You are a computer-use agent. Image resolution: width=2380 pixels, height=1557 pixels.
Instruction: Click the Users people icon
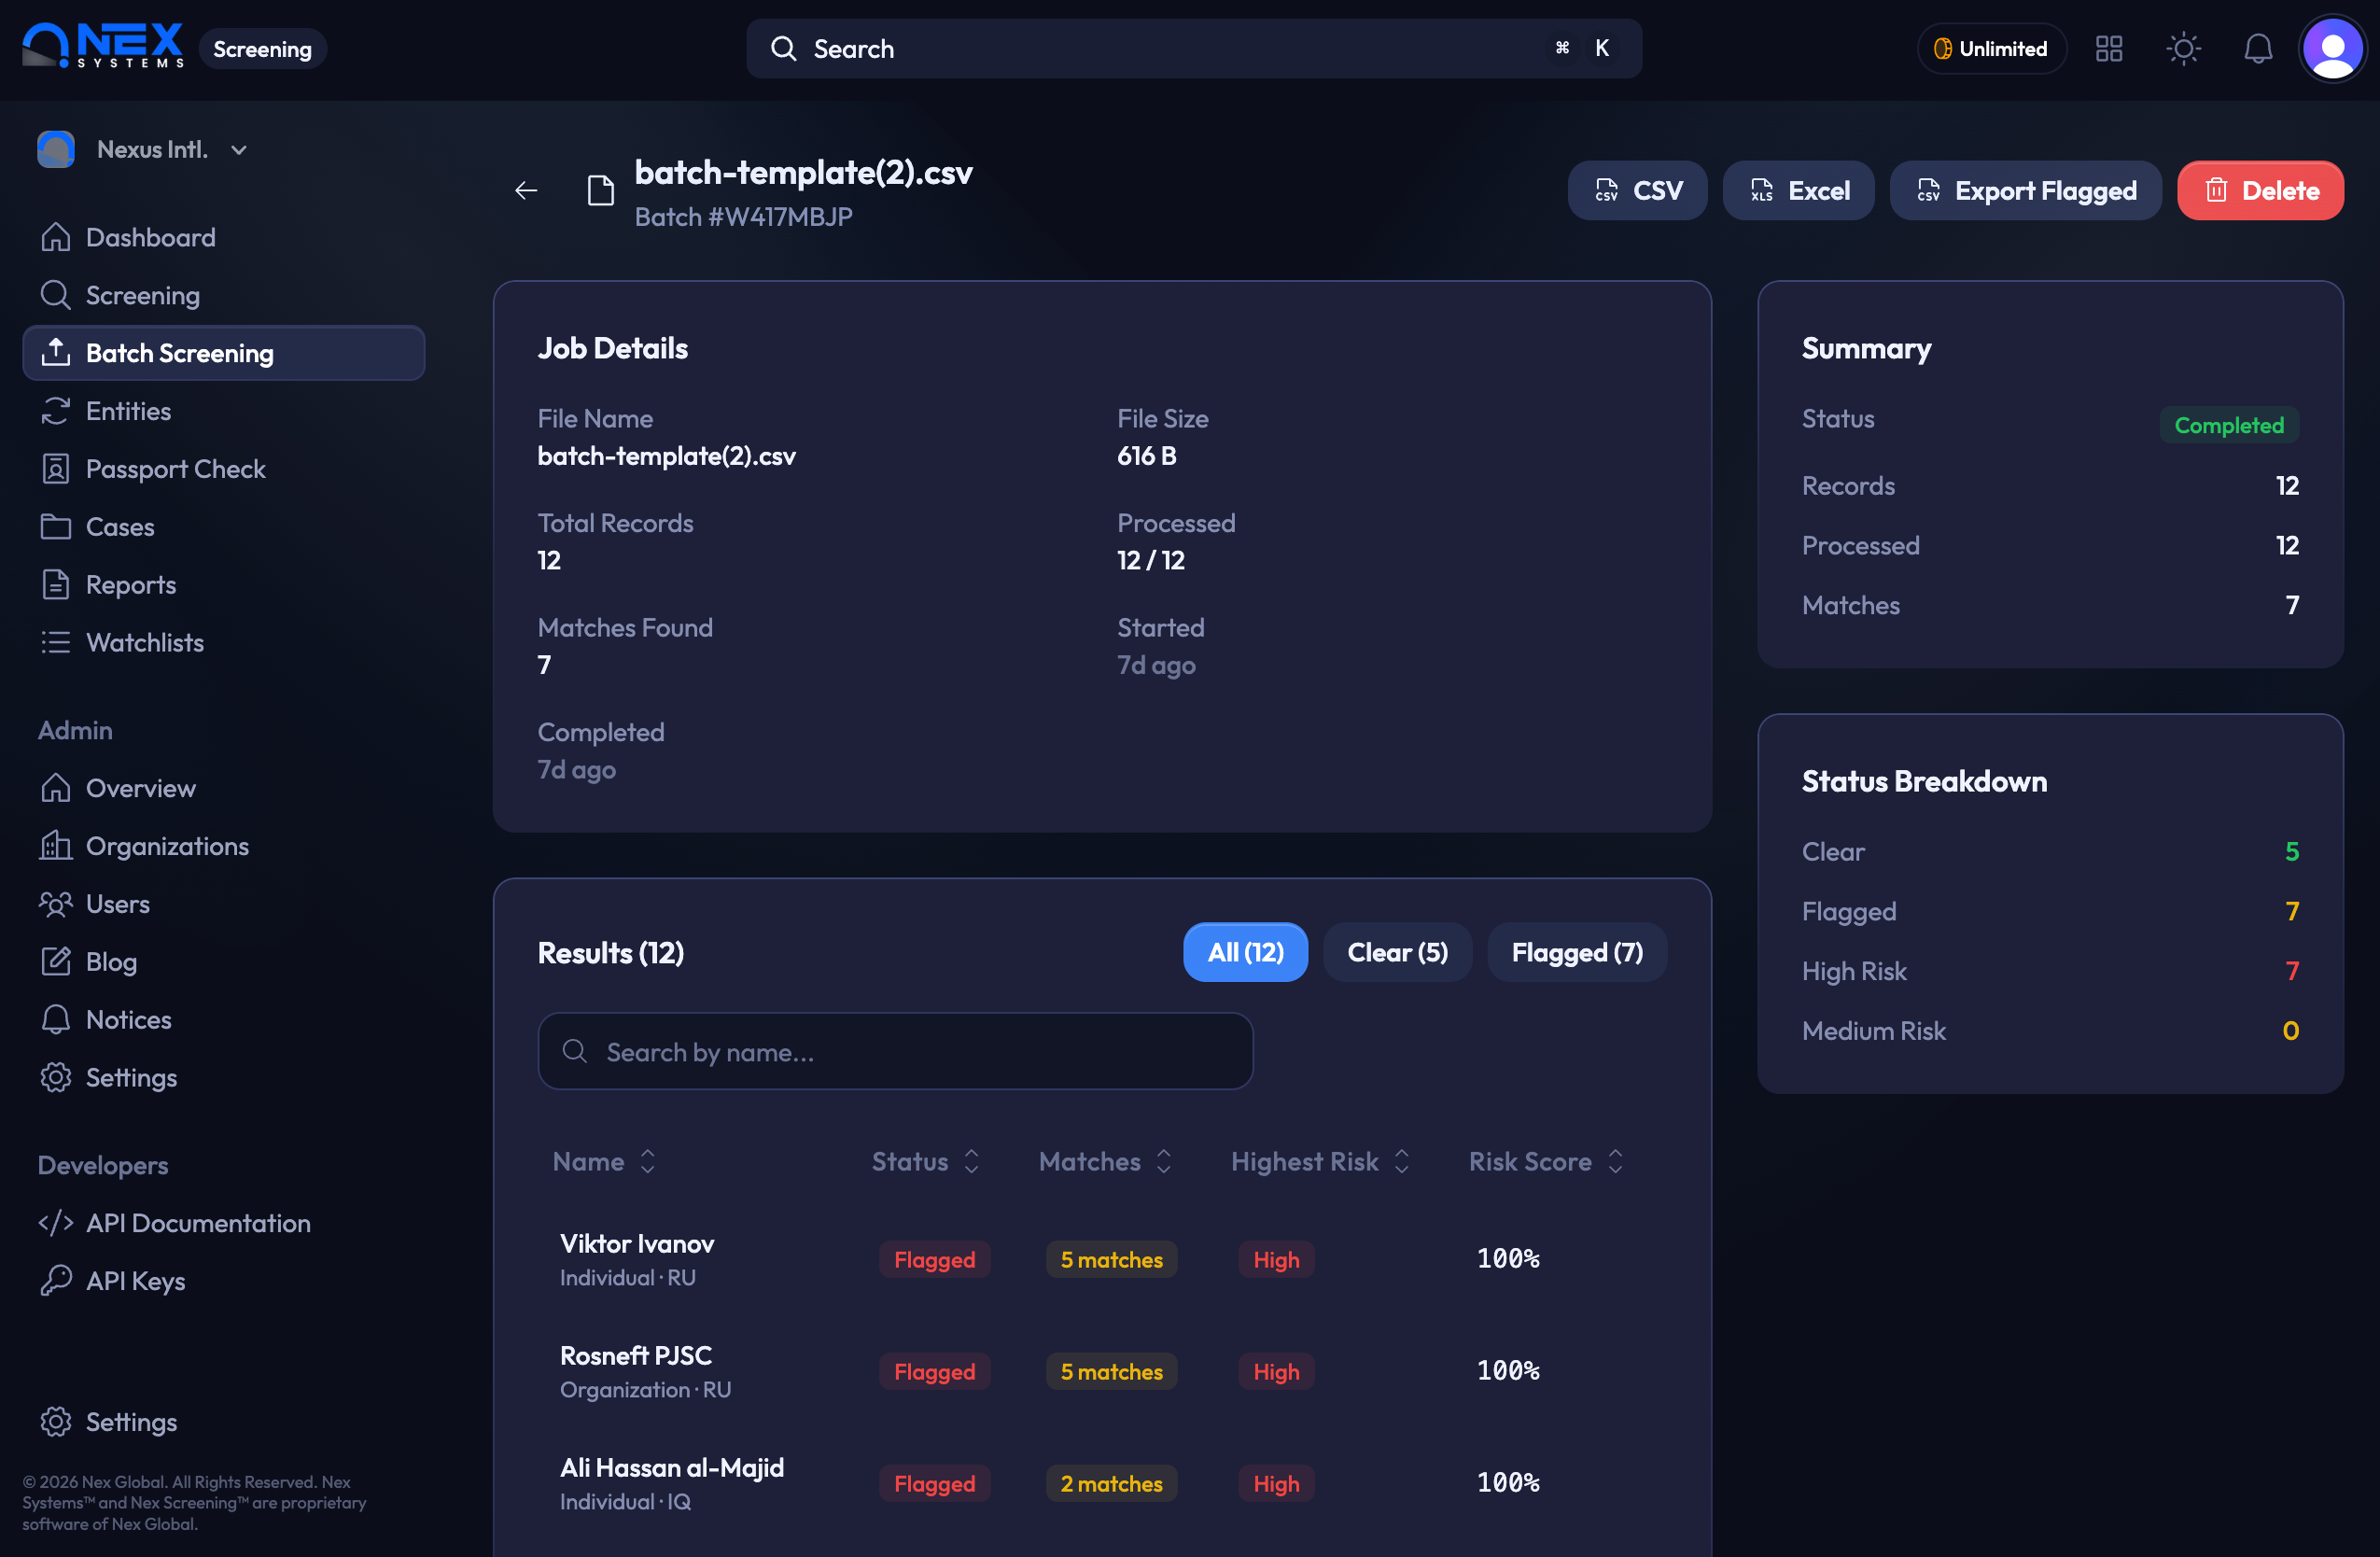[56, 905]
